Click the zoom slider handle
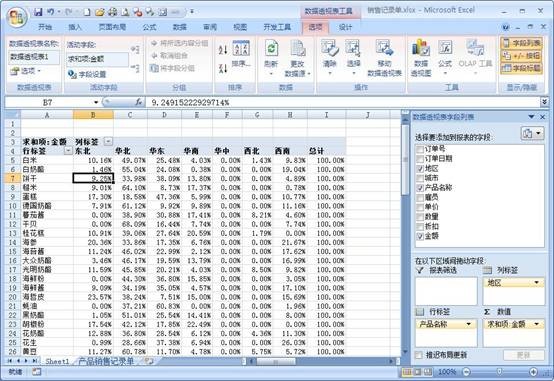 [x=499, y=371]
